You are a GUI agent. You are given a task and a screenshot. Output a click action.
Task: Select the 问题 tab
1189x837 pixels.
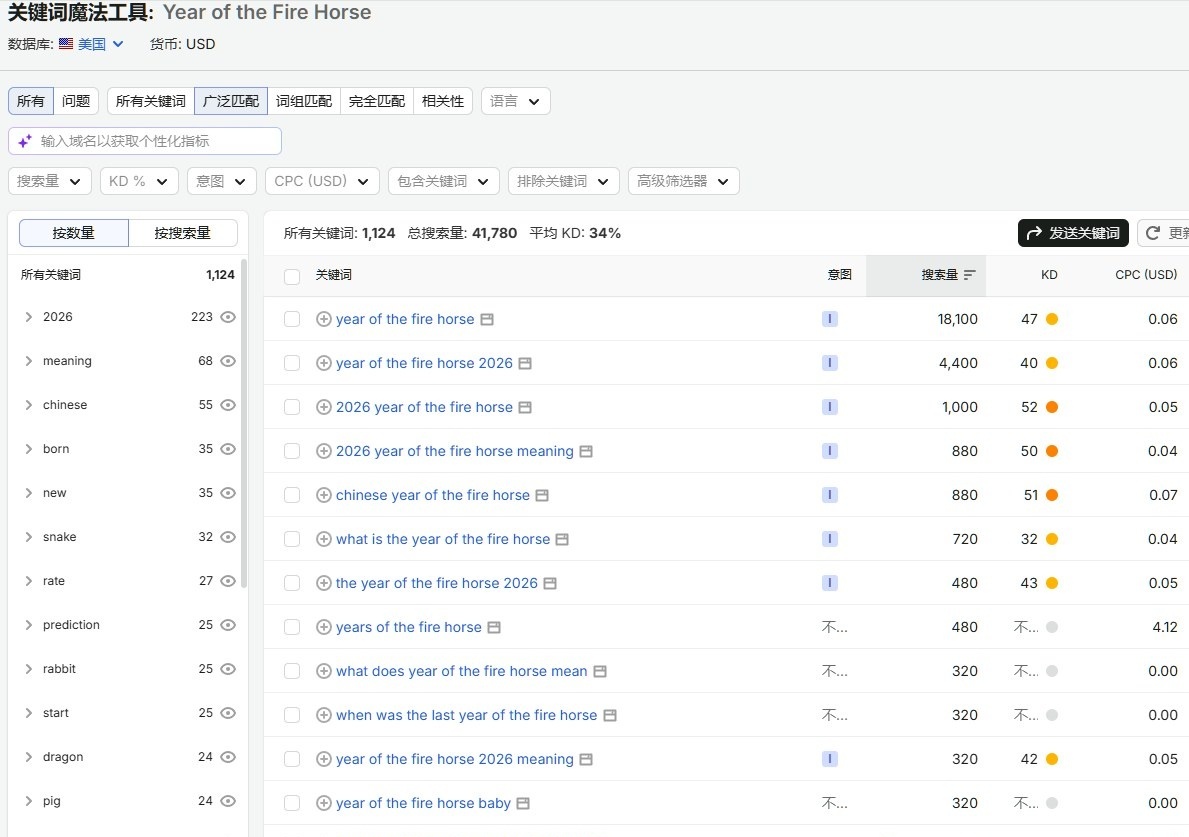(76, 101)
